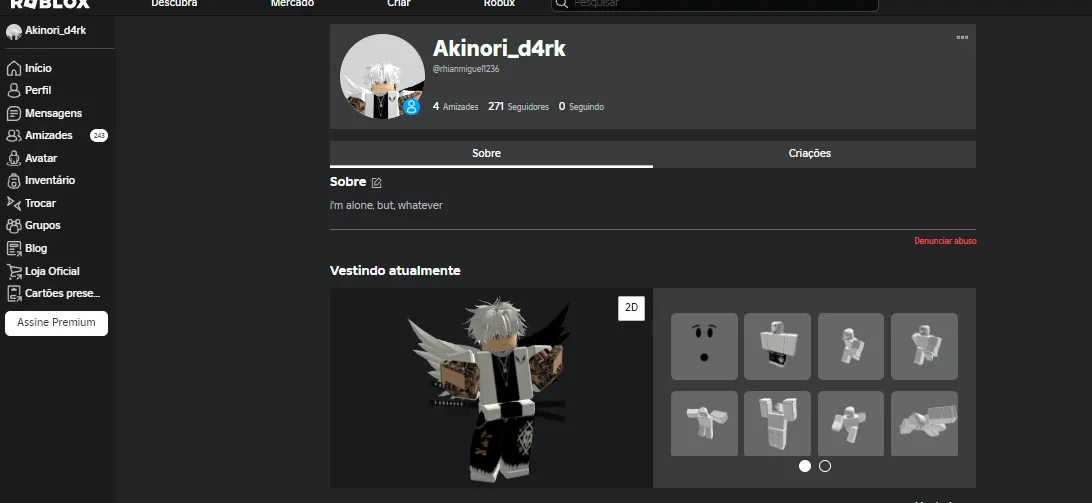1092x503 pixels.
Task: Open the Inventário backpack icon
Action: click(x=13, y=180)
